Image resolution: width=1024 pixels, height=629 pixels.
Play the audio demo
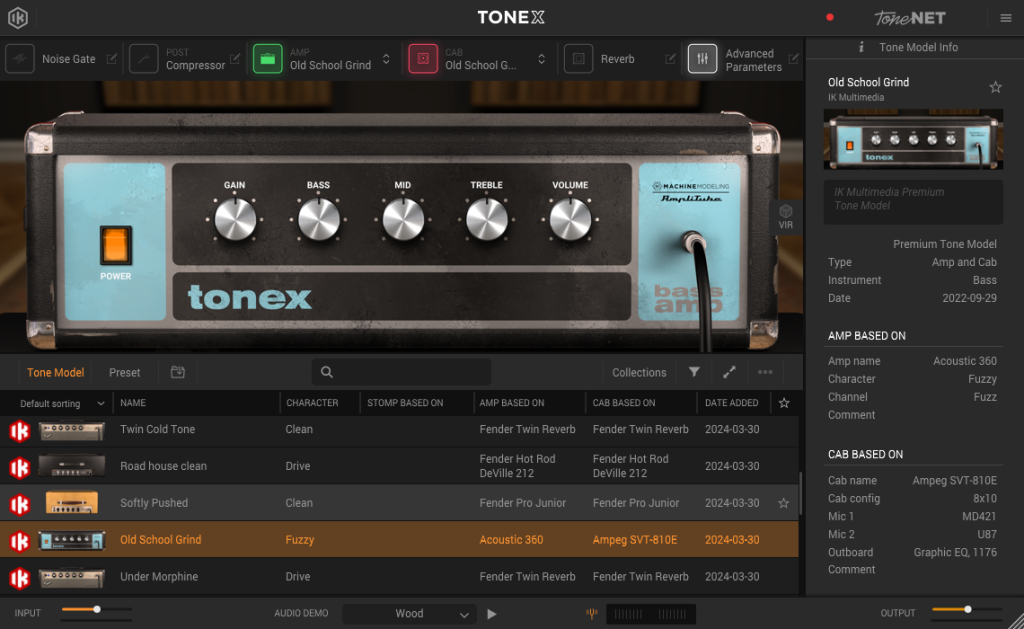click(492, 614)
